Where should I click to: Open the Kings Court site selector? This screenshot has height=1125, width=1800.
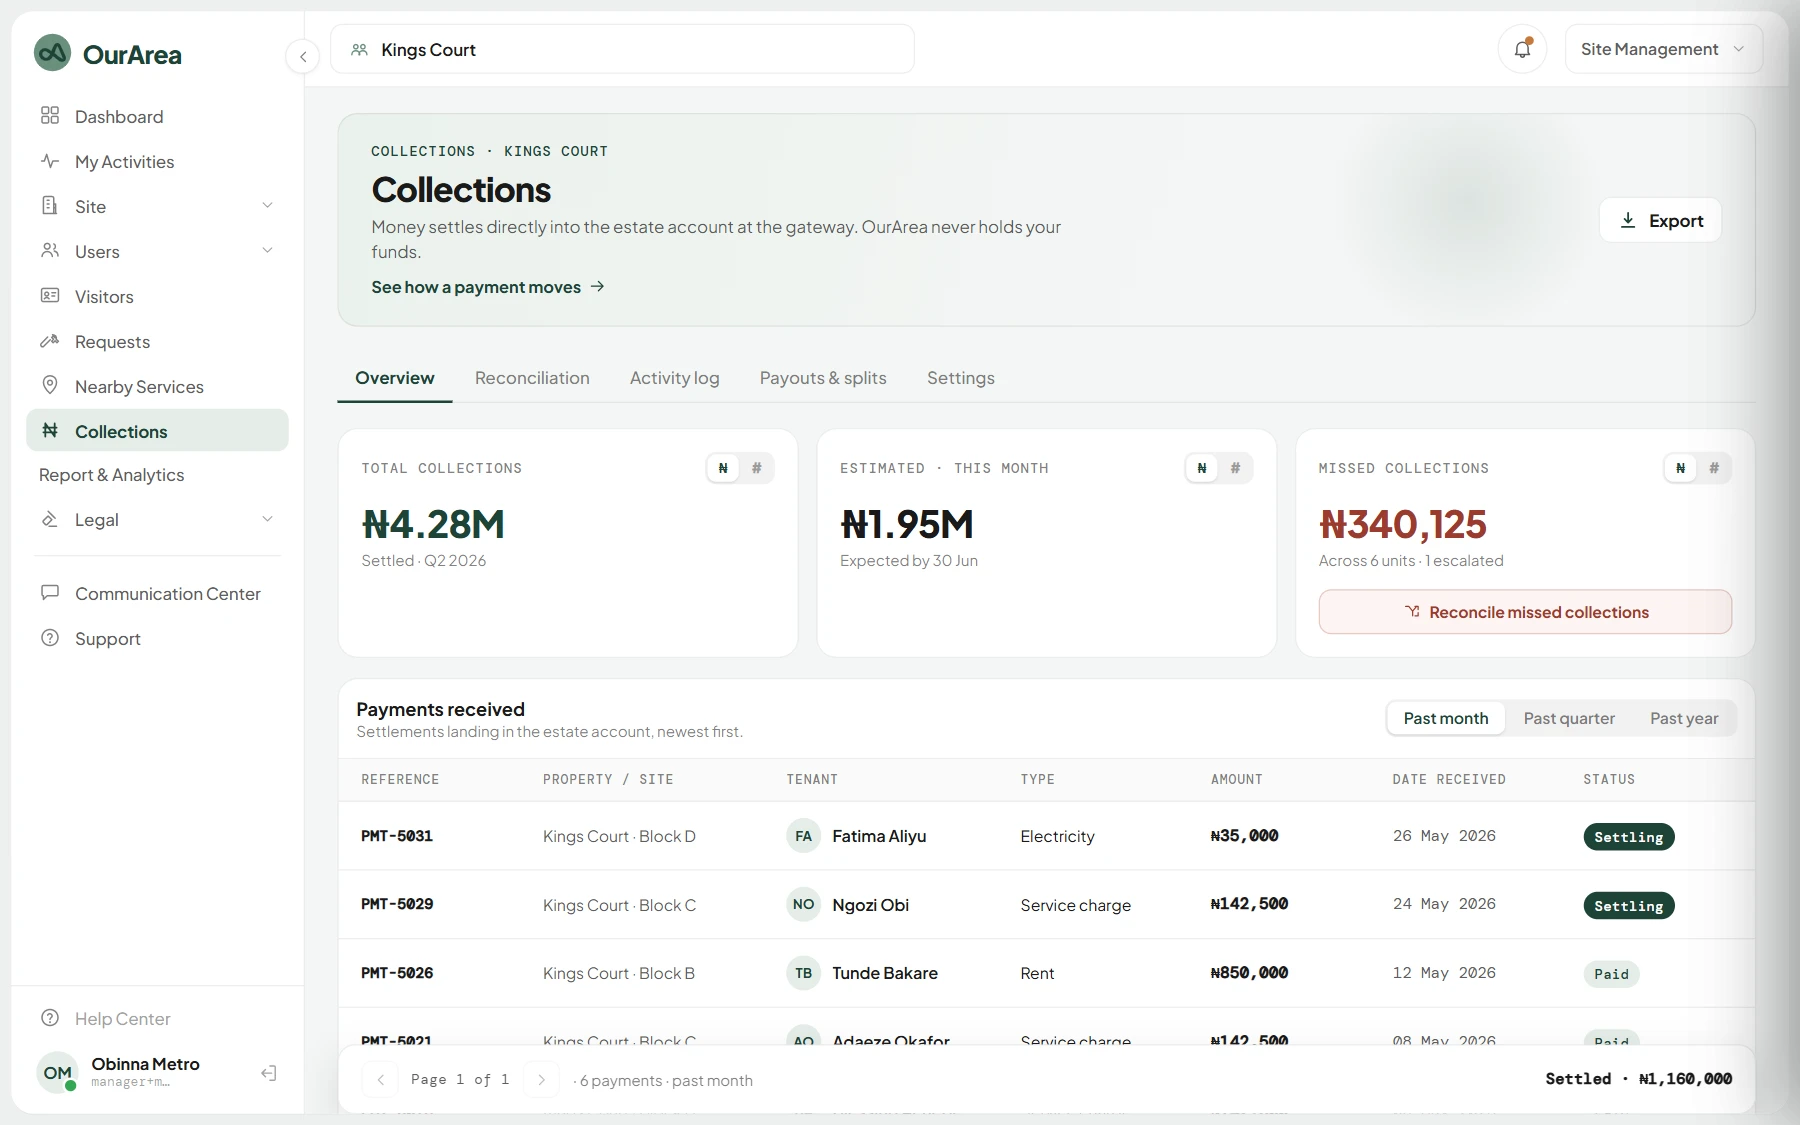click(622, 49)
